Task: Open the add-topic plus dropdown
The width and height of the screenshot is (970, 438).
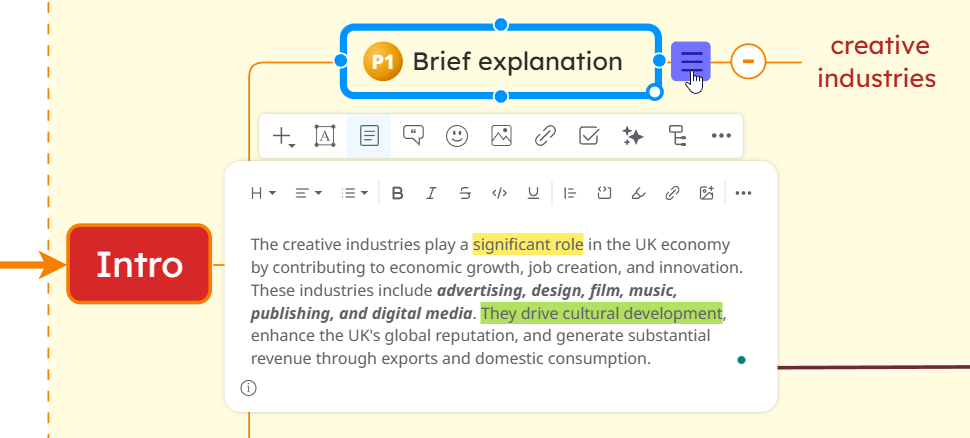Action: pos(283,136)
